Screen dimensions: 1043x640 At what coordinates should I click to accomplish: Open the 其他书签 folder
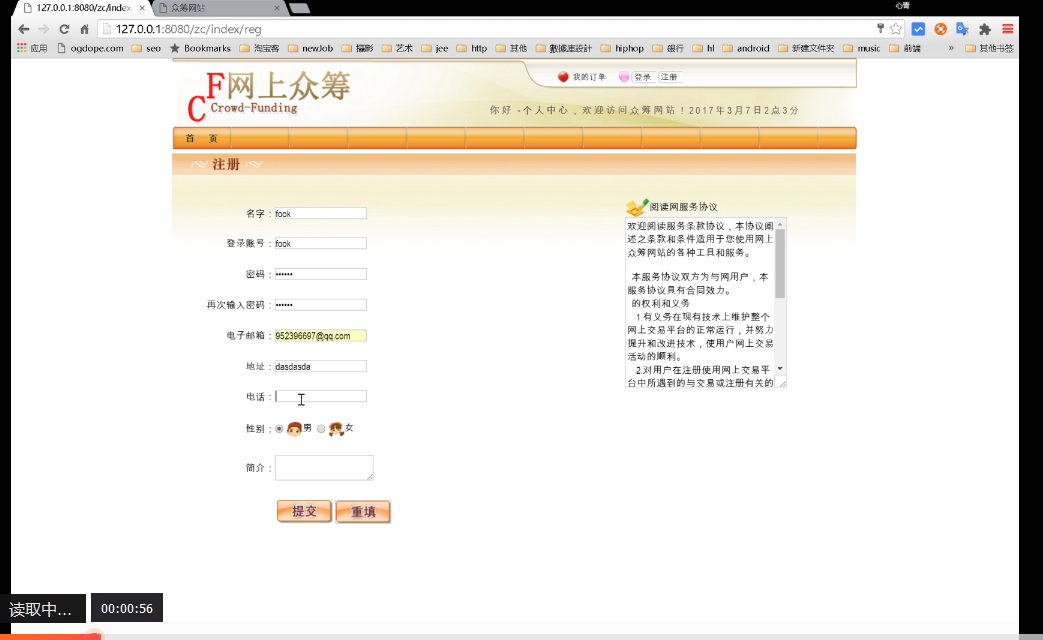pos(990,48)
